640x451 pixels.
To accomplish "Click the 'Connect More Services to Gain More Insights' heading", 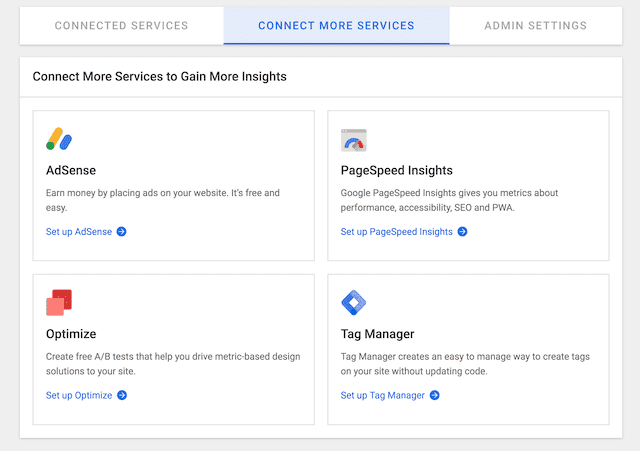I will click(x=160, y=76).
